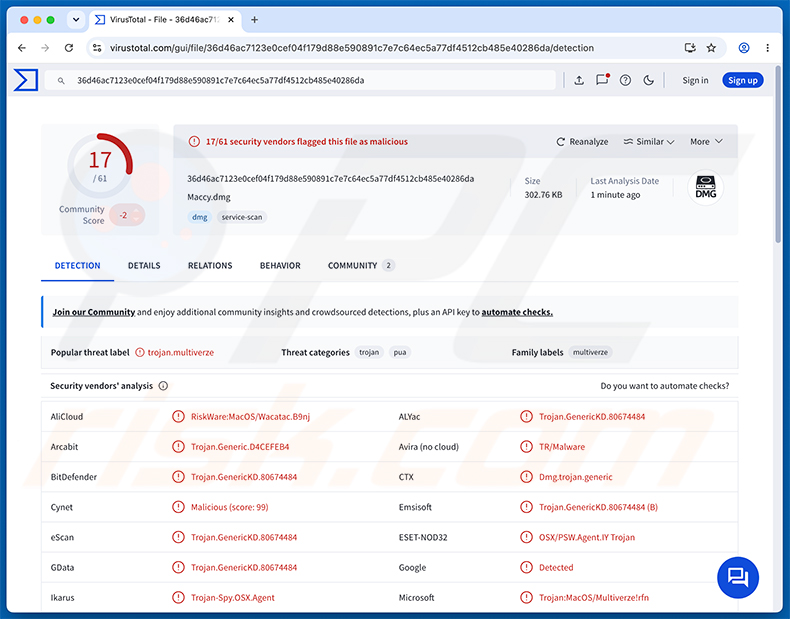Image resolution: width=790 pixels, height=619 pixels.
Task: Select Trojan:MacOS/Multiverze!rfn detection text
Action: pyautogui.click(x=594, y=597)
